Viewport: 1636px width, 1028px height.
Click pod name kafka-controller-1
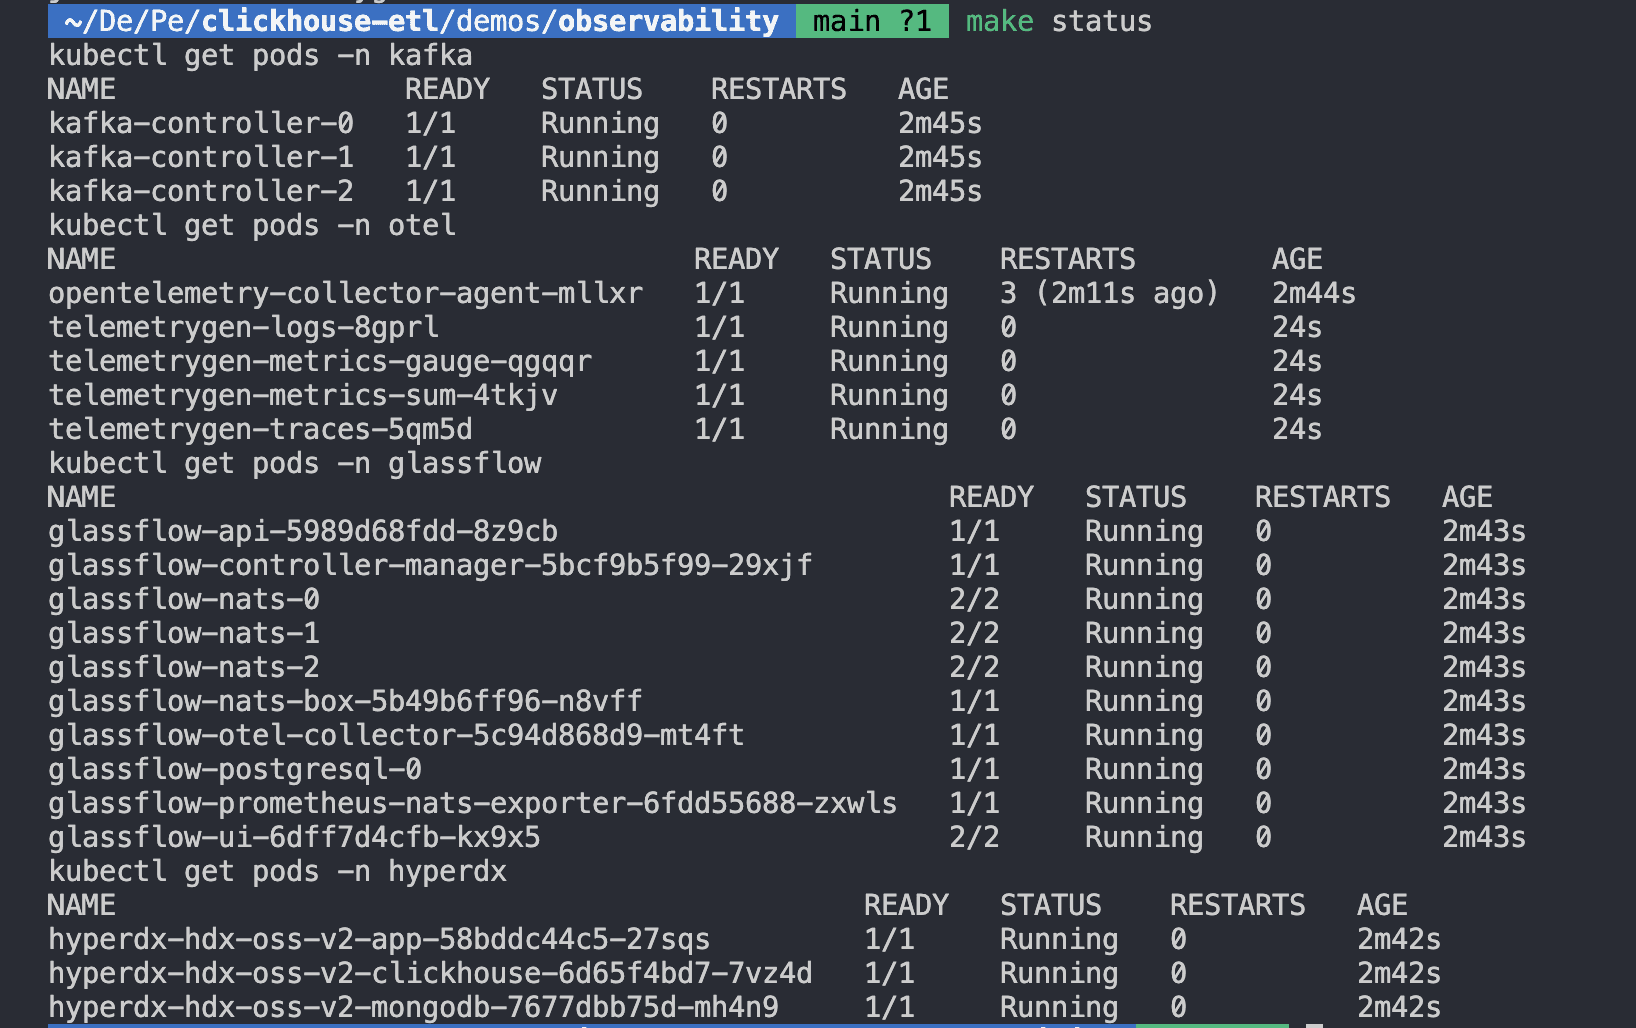click(x=201, y=157)
